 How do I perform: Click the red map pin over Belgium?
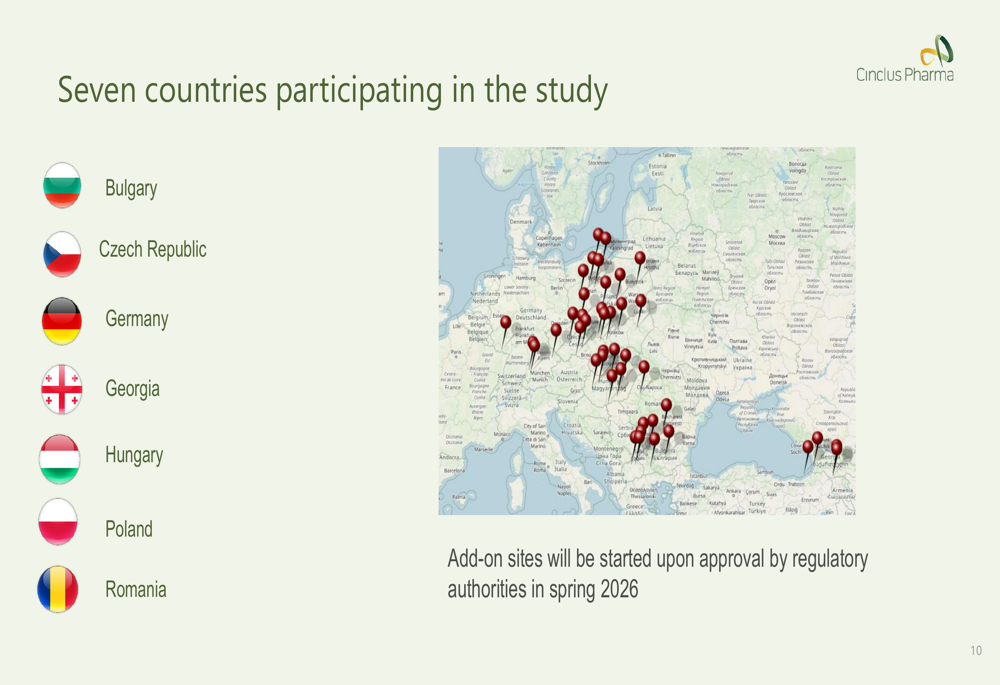point(506,323)
